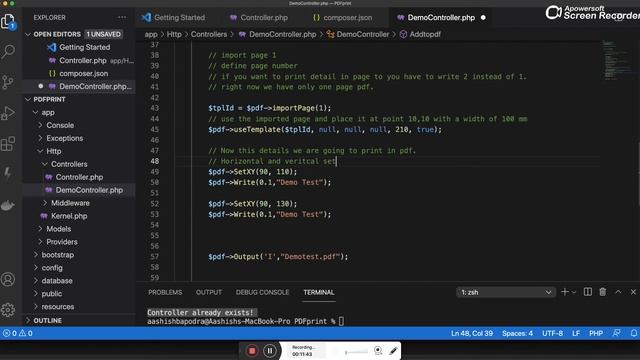Open the 1: zsh terminal dropdown

pyautogui.click(x=506, y=292)
